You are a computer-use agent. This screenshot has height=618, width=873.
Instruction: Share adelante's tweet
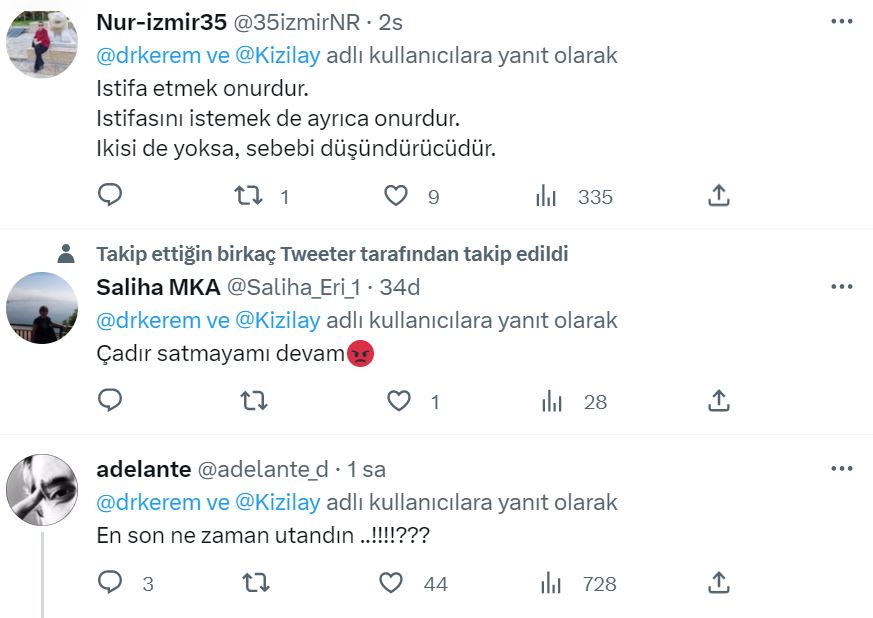[718, 583]
